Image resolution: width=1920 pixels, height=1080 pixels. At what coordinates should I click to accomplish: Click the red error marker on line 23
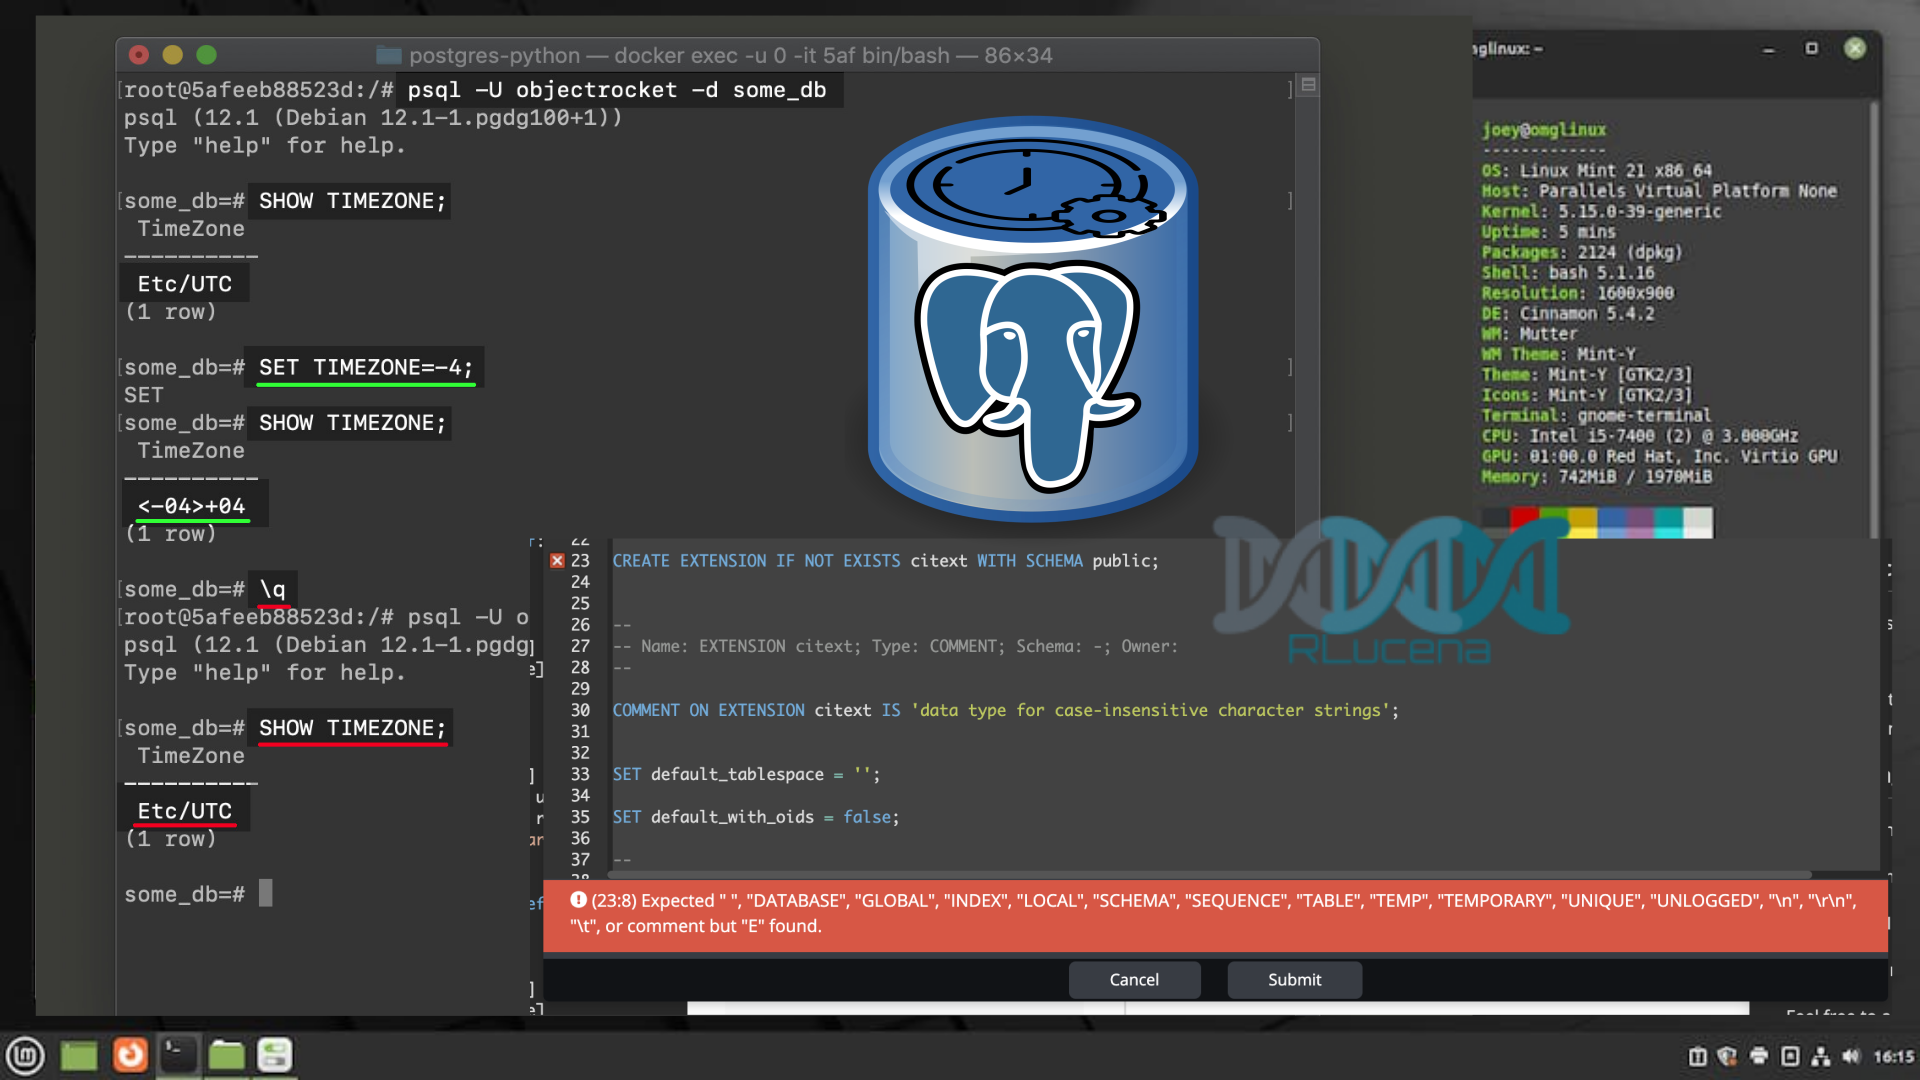pos(557,561)
